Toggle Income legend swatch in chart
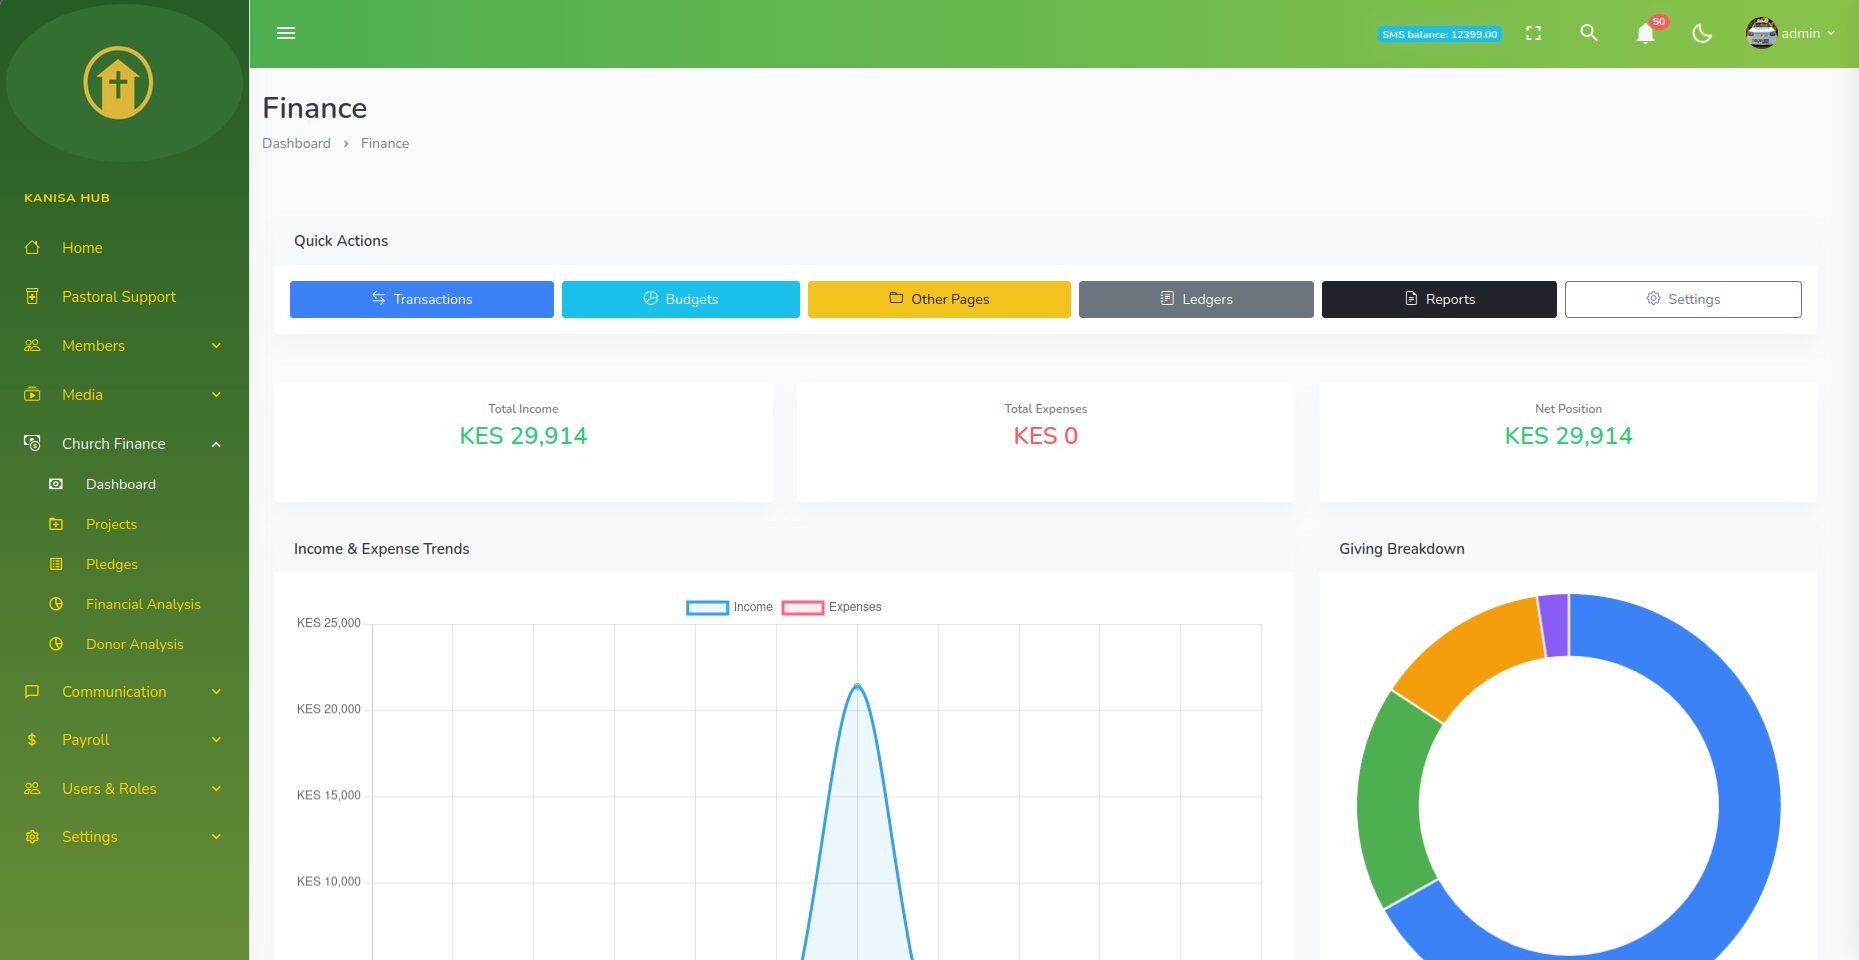The height and width of the screenshot is (960, 1859). pyautogui.click(x=708, y=607)
